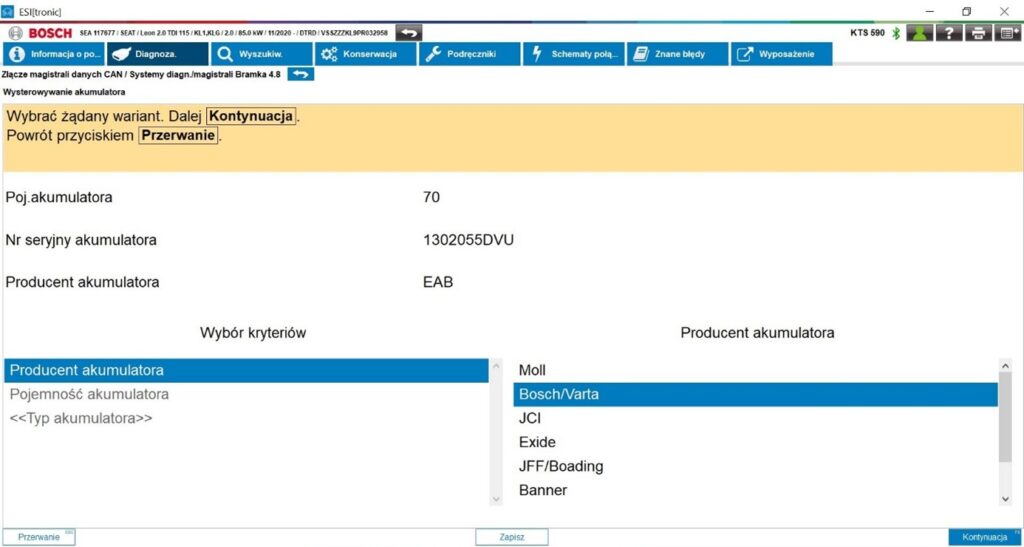The height and width of the screenshot is (547, 1024).
Task: Click the Zapisz button
Action: point(512,537)
